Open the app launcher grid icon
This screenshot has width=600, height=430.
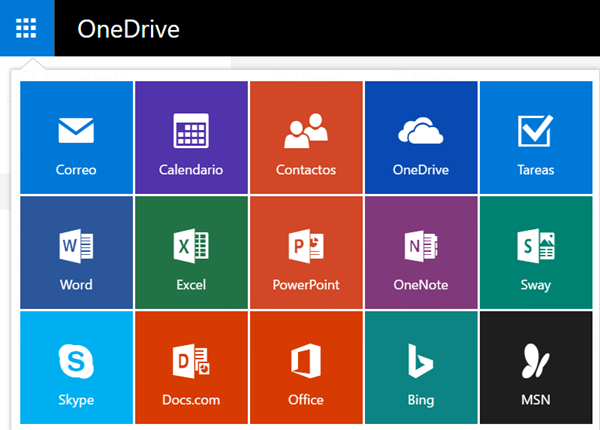click(x=26, y=28)
